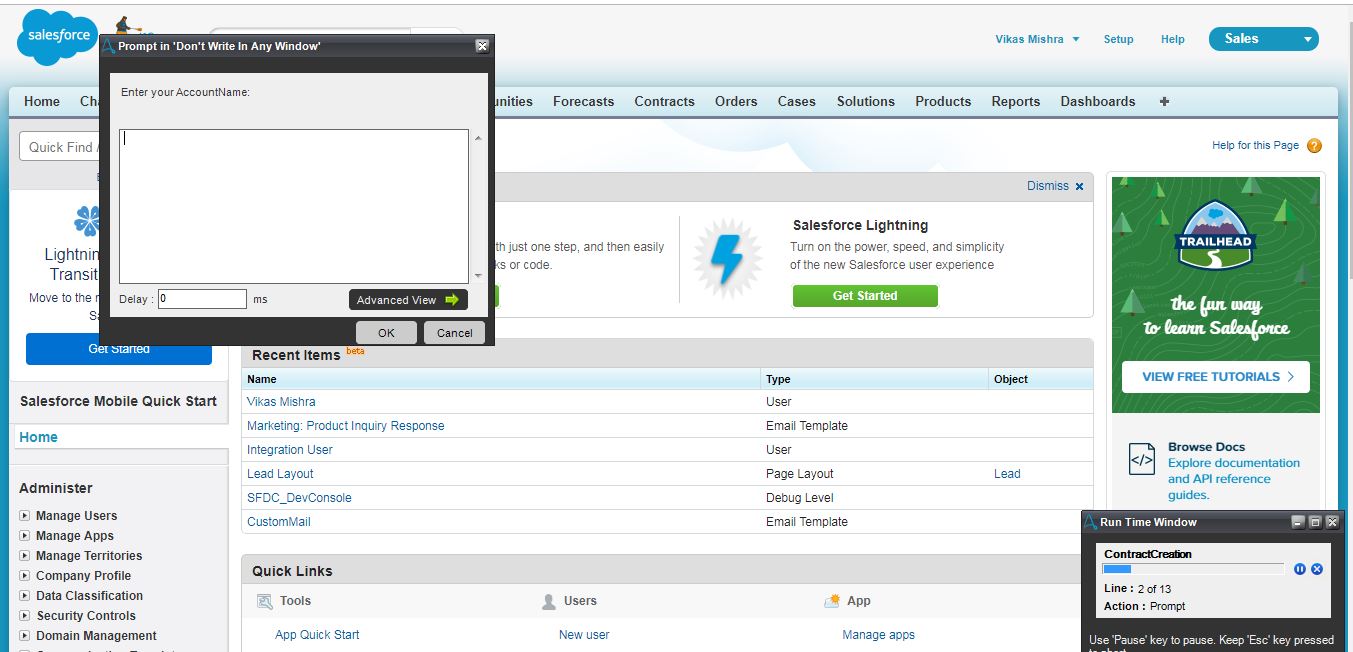Expand Manage Apps in Administer

(25, 536)
